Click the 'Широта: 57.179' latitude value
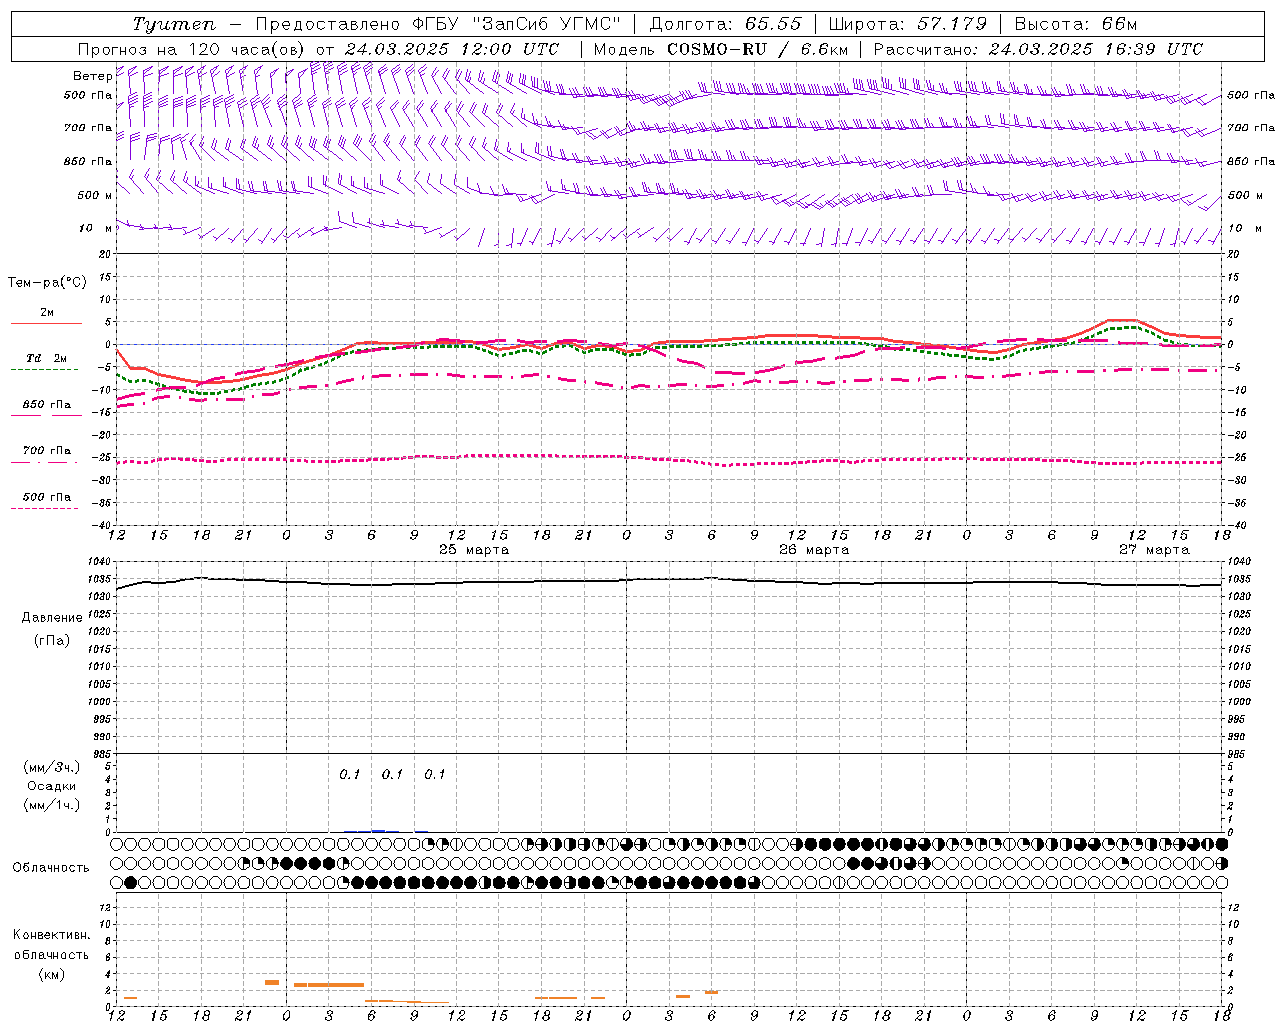 tap(907, 24)
